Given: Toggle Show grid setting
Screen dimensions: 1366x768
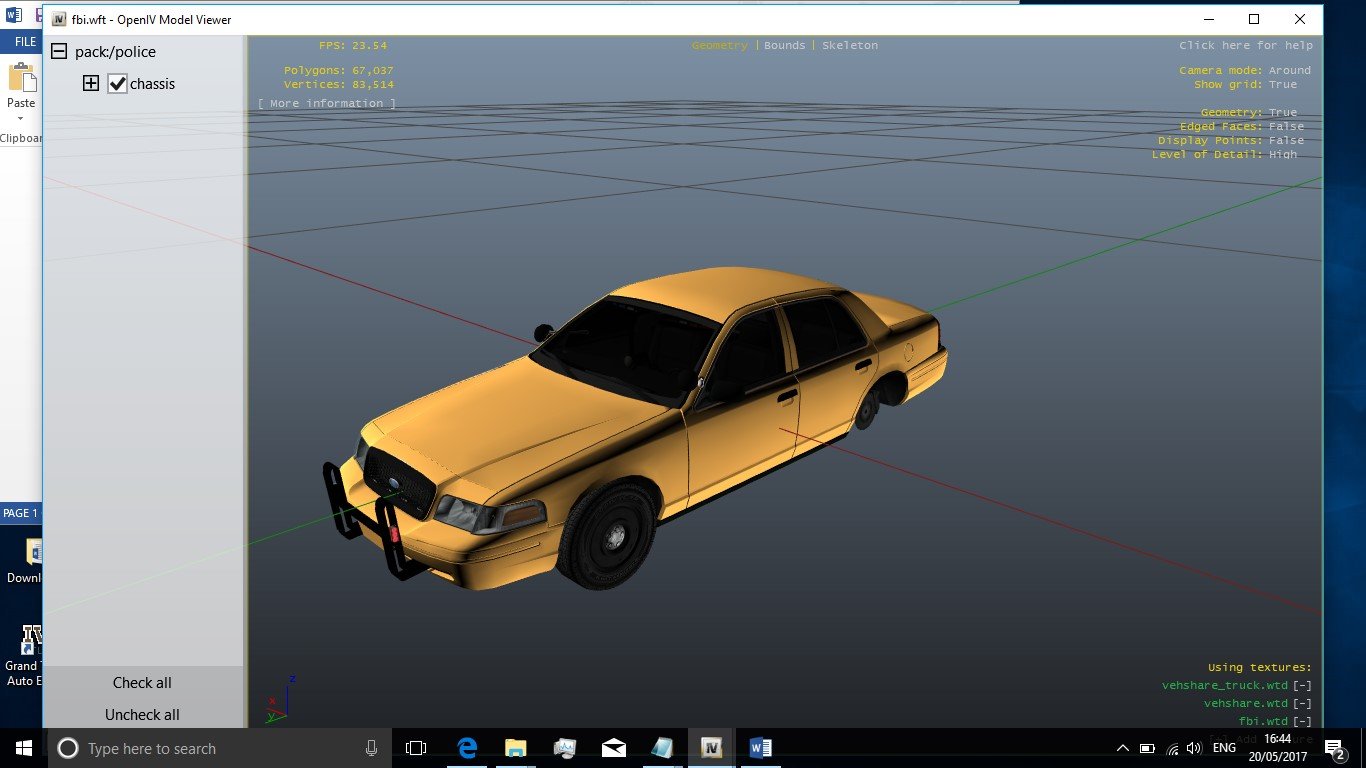Looking at the screenshot, I should (1283, 85).
